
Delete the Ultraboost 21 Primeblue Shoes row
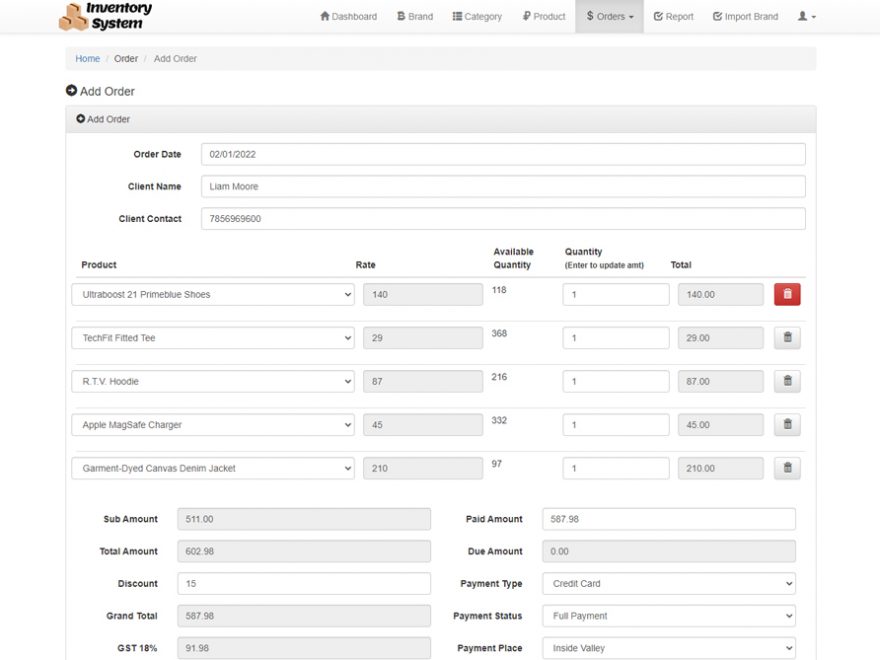click(786, 294)
